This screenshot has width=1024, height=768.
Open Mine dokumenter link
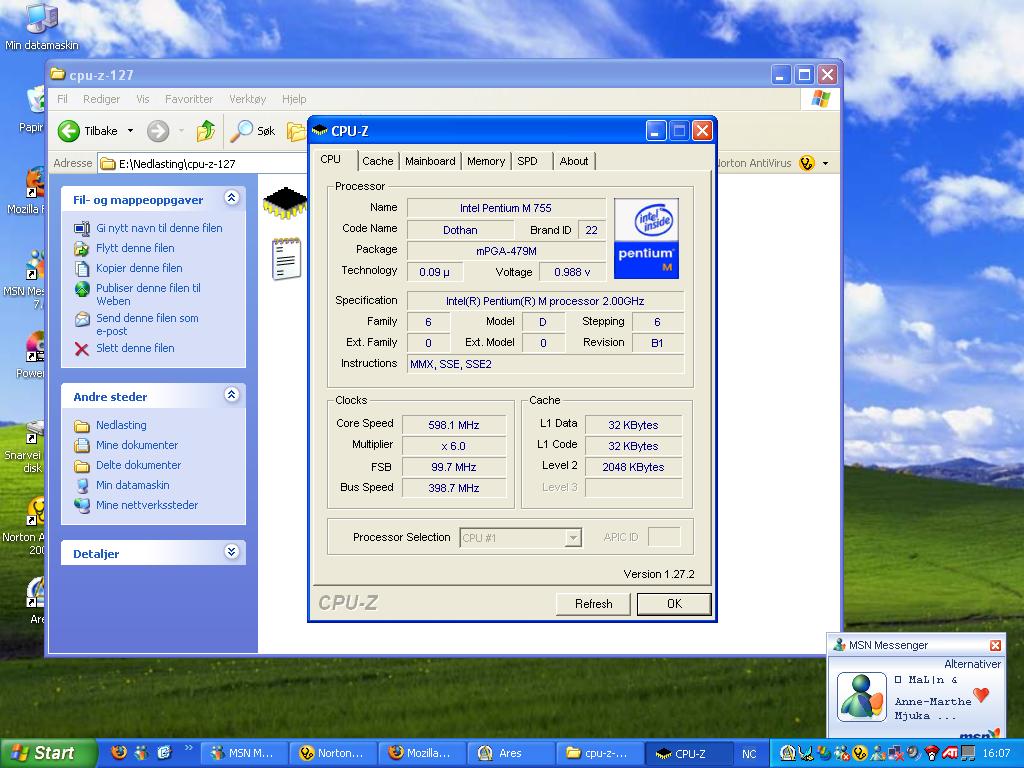pos(137,445)
